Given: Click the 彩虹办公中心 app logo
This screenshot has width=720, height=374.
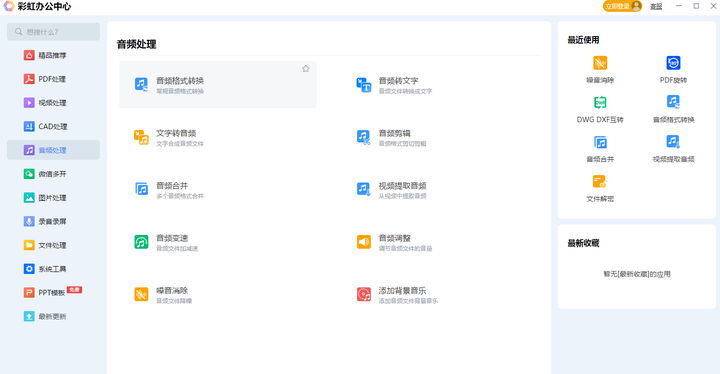Looking at the screenshot, I should tap(9, 6).
